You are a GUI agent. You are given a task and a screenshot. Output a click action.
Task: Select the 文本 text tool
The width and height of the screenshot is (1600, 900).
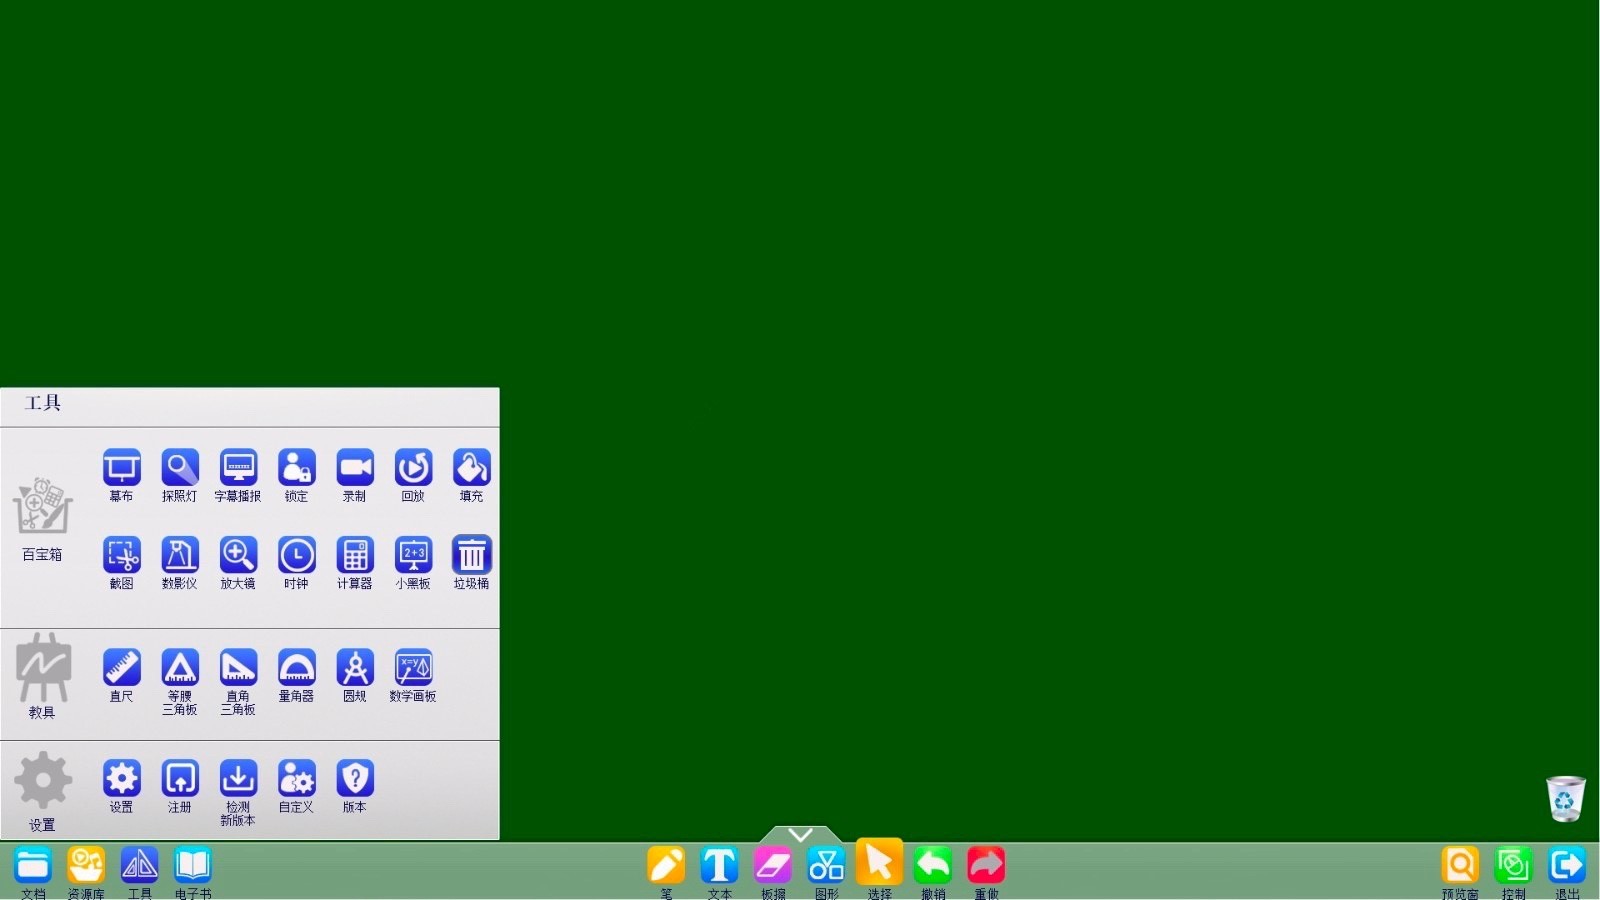(x=719, y=866)
